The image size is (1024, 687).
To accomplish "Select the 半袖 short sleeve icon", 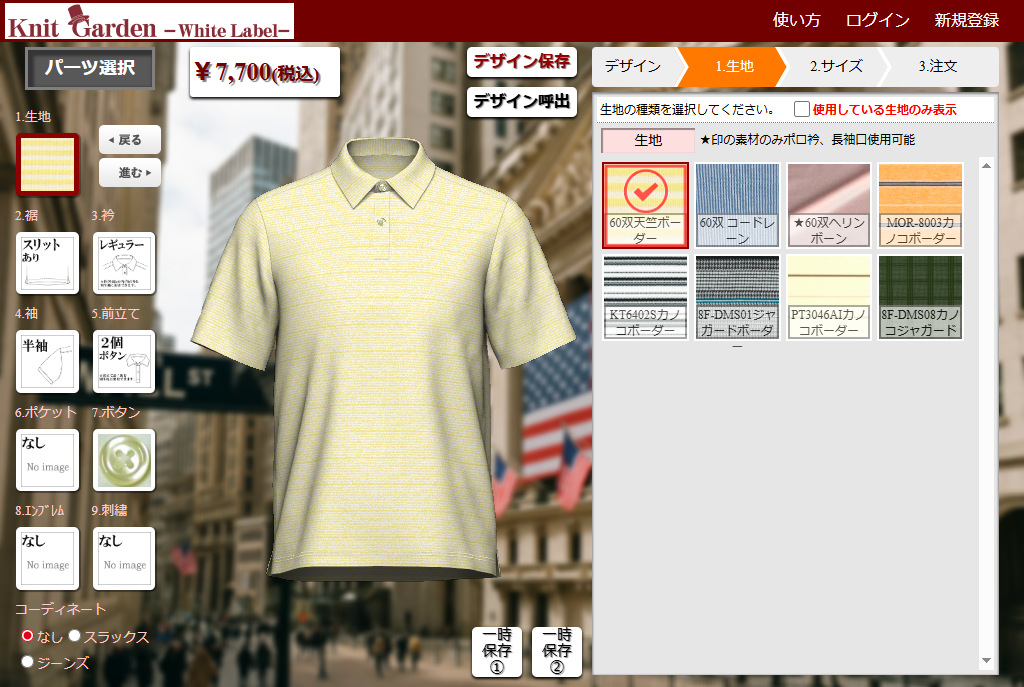I will coord(47,361).
